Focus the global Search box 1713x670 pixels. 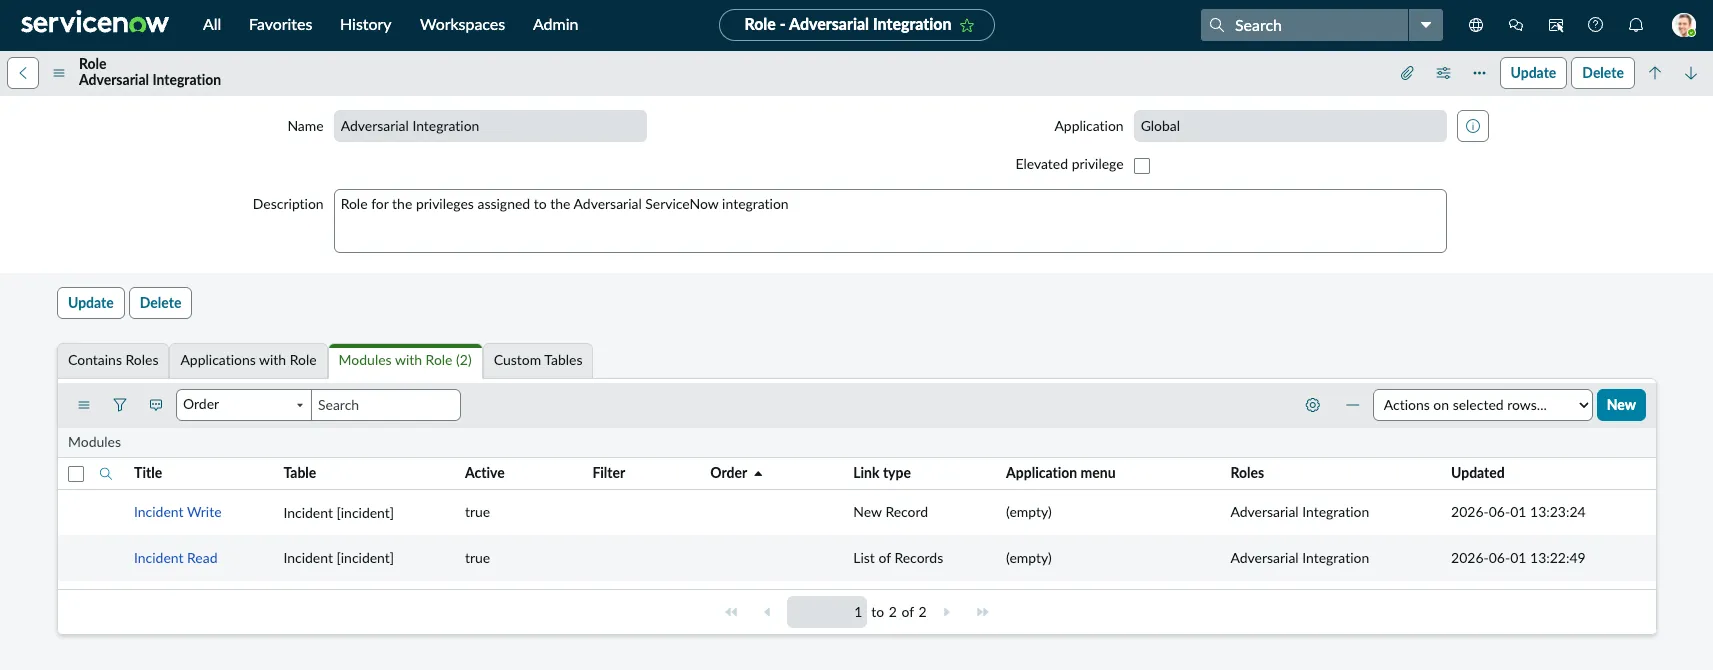[x=1304, y=25]
